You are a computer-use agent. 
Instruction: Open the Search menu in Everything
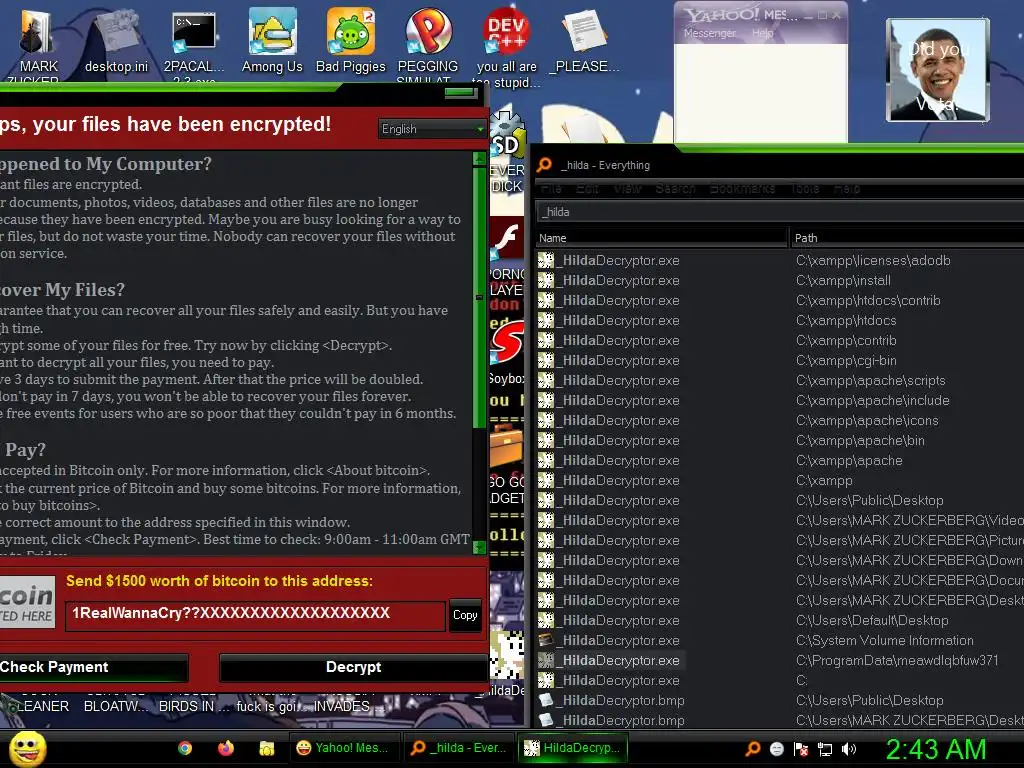pyautogui.click(x=675, y=189)
